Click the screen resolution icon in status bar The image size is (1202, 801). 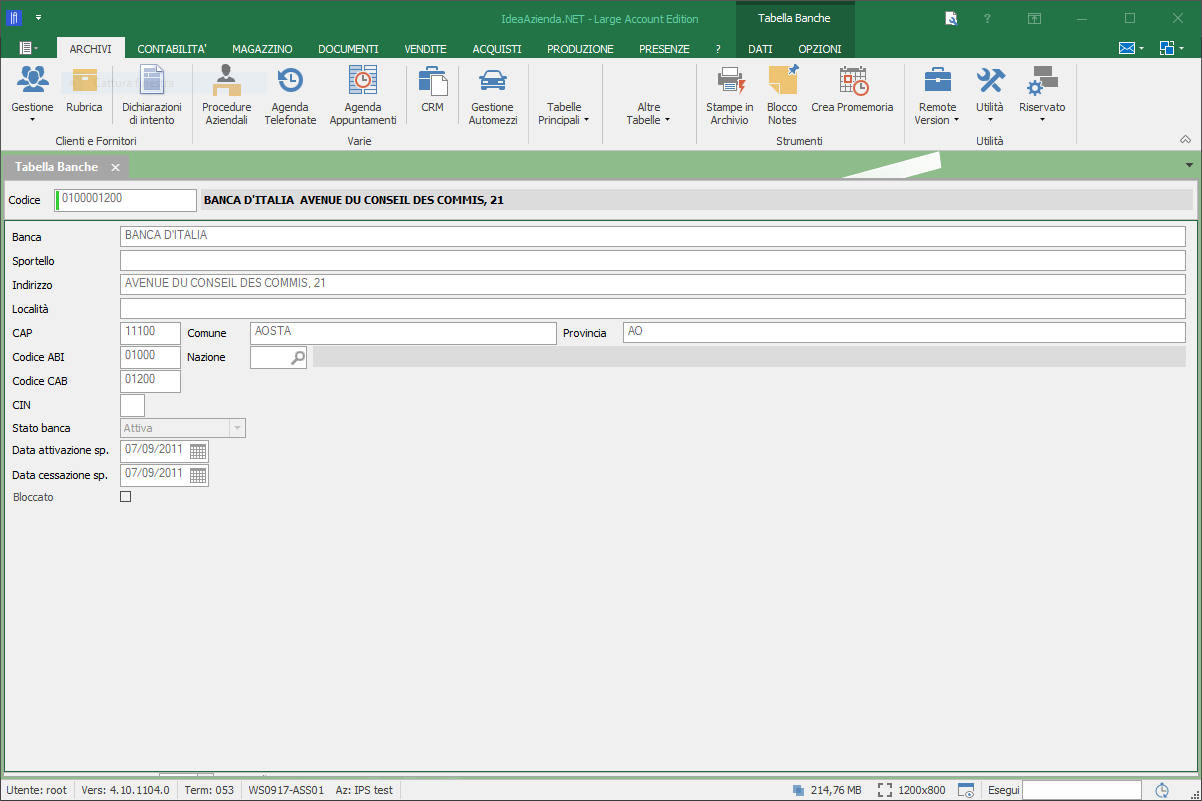point(885,790)
